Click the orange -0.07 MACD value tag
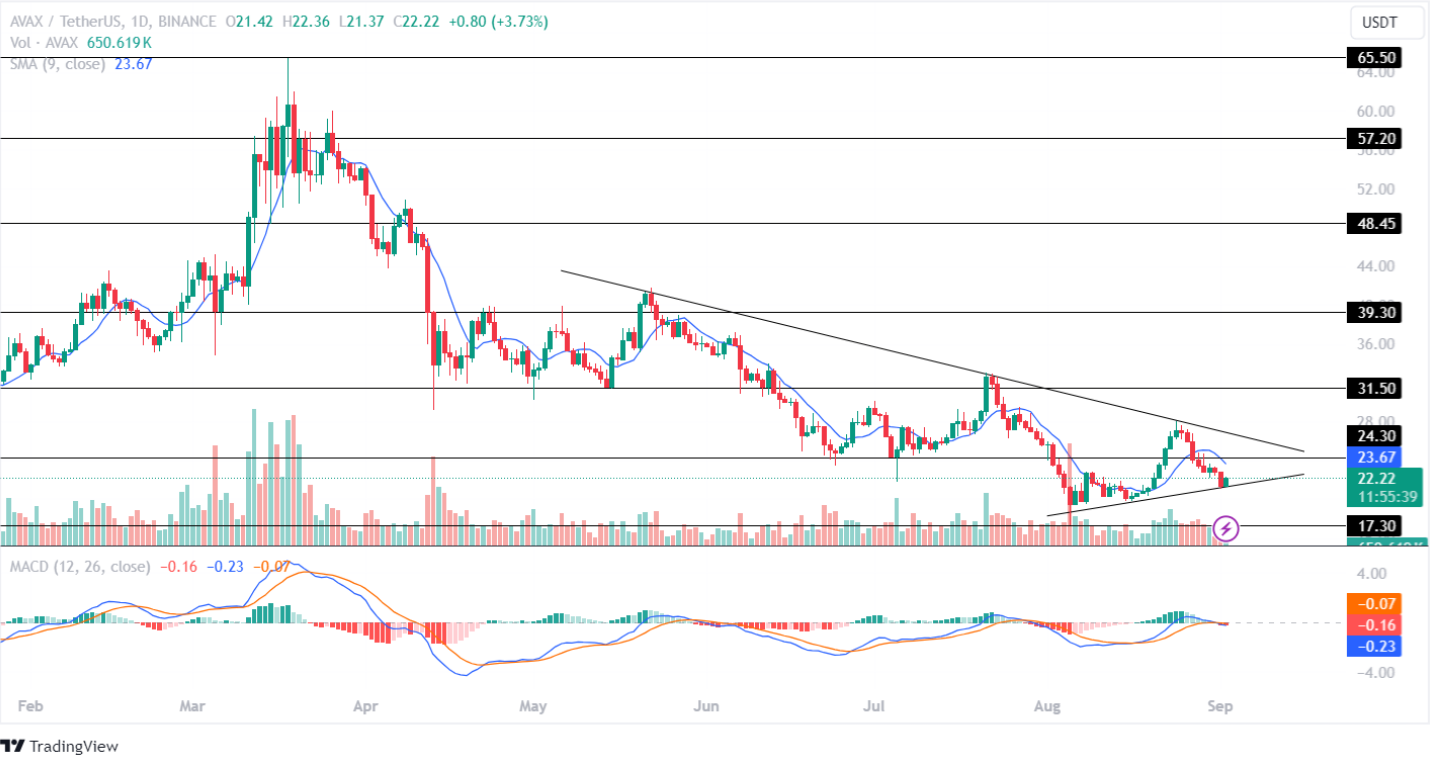The image size is (1432, 758). click(1372, 604)
